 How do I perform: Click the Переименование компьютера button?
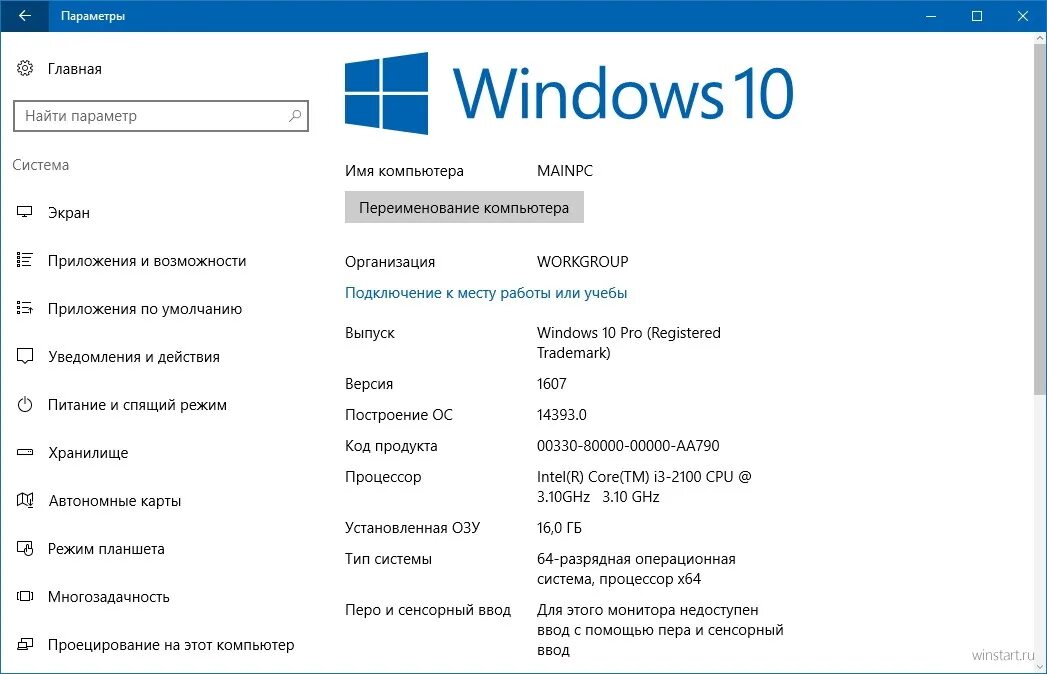pos(464,207)
